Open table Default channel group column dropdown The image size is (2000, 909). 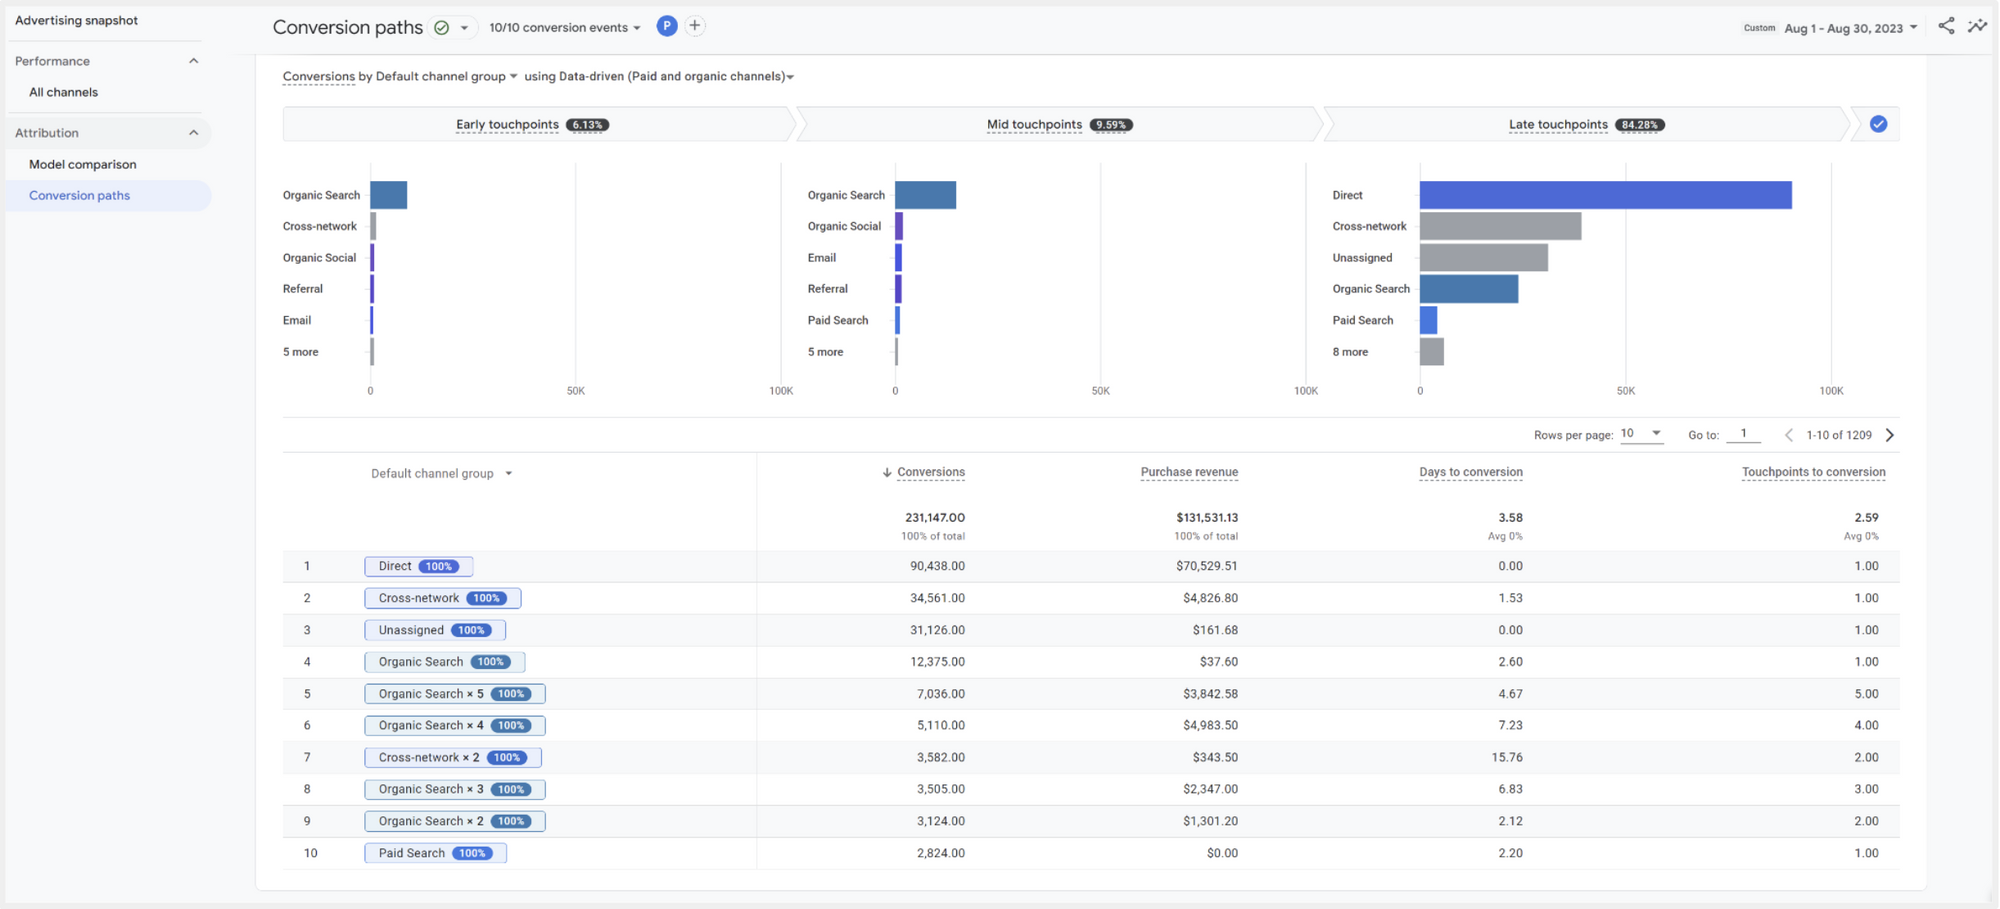coord(442,473)
